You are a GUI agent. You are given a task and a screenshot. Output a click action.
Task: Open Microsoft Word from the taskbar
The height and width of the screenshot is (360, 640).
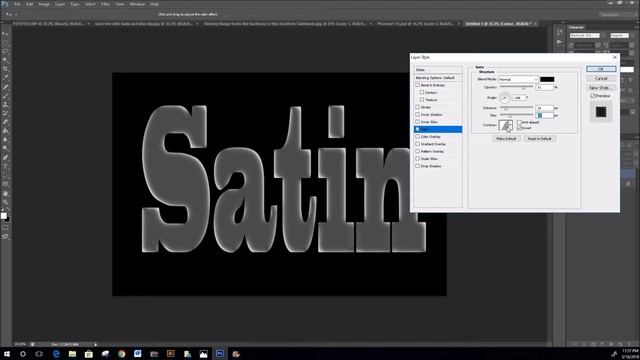pyautogui.click(x=138, y=354)
